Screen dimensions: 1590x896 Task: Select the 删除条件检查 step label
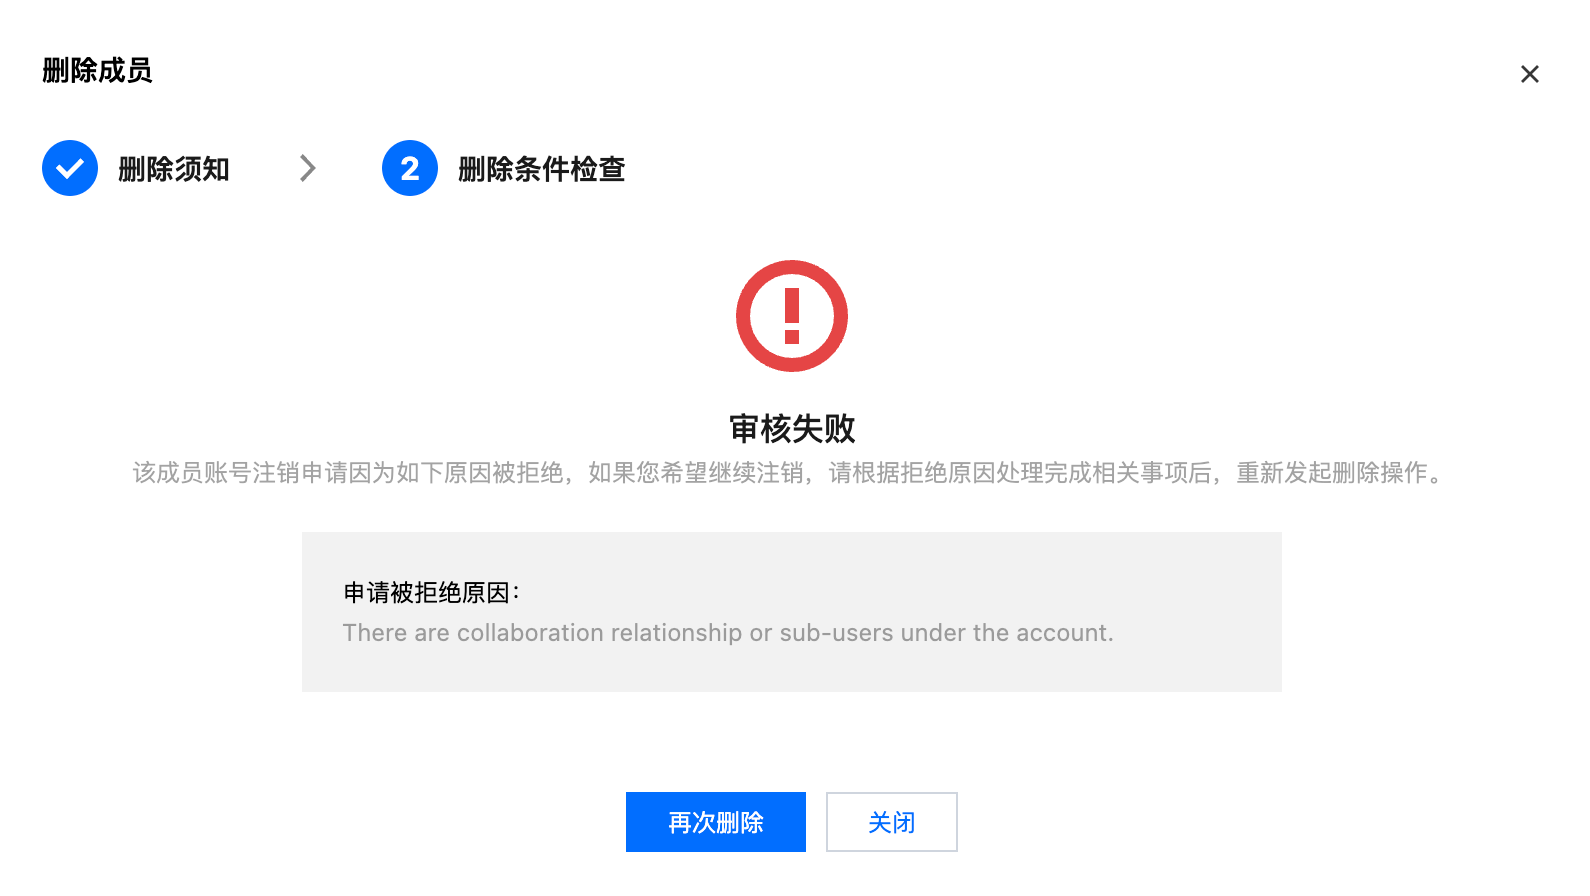542,169
